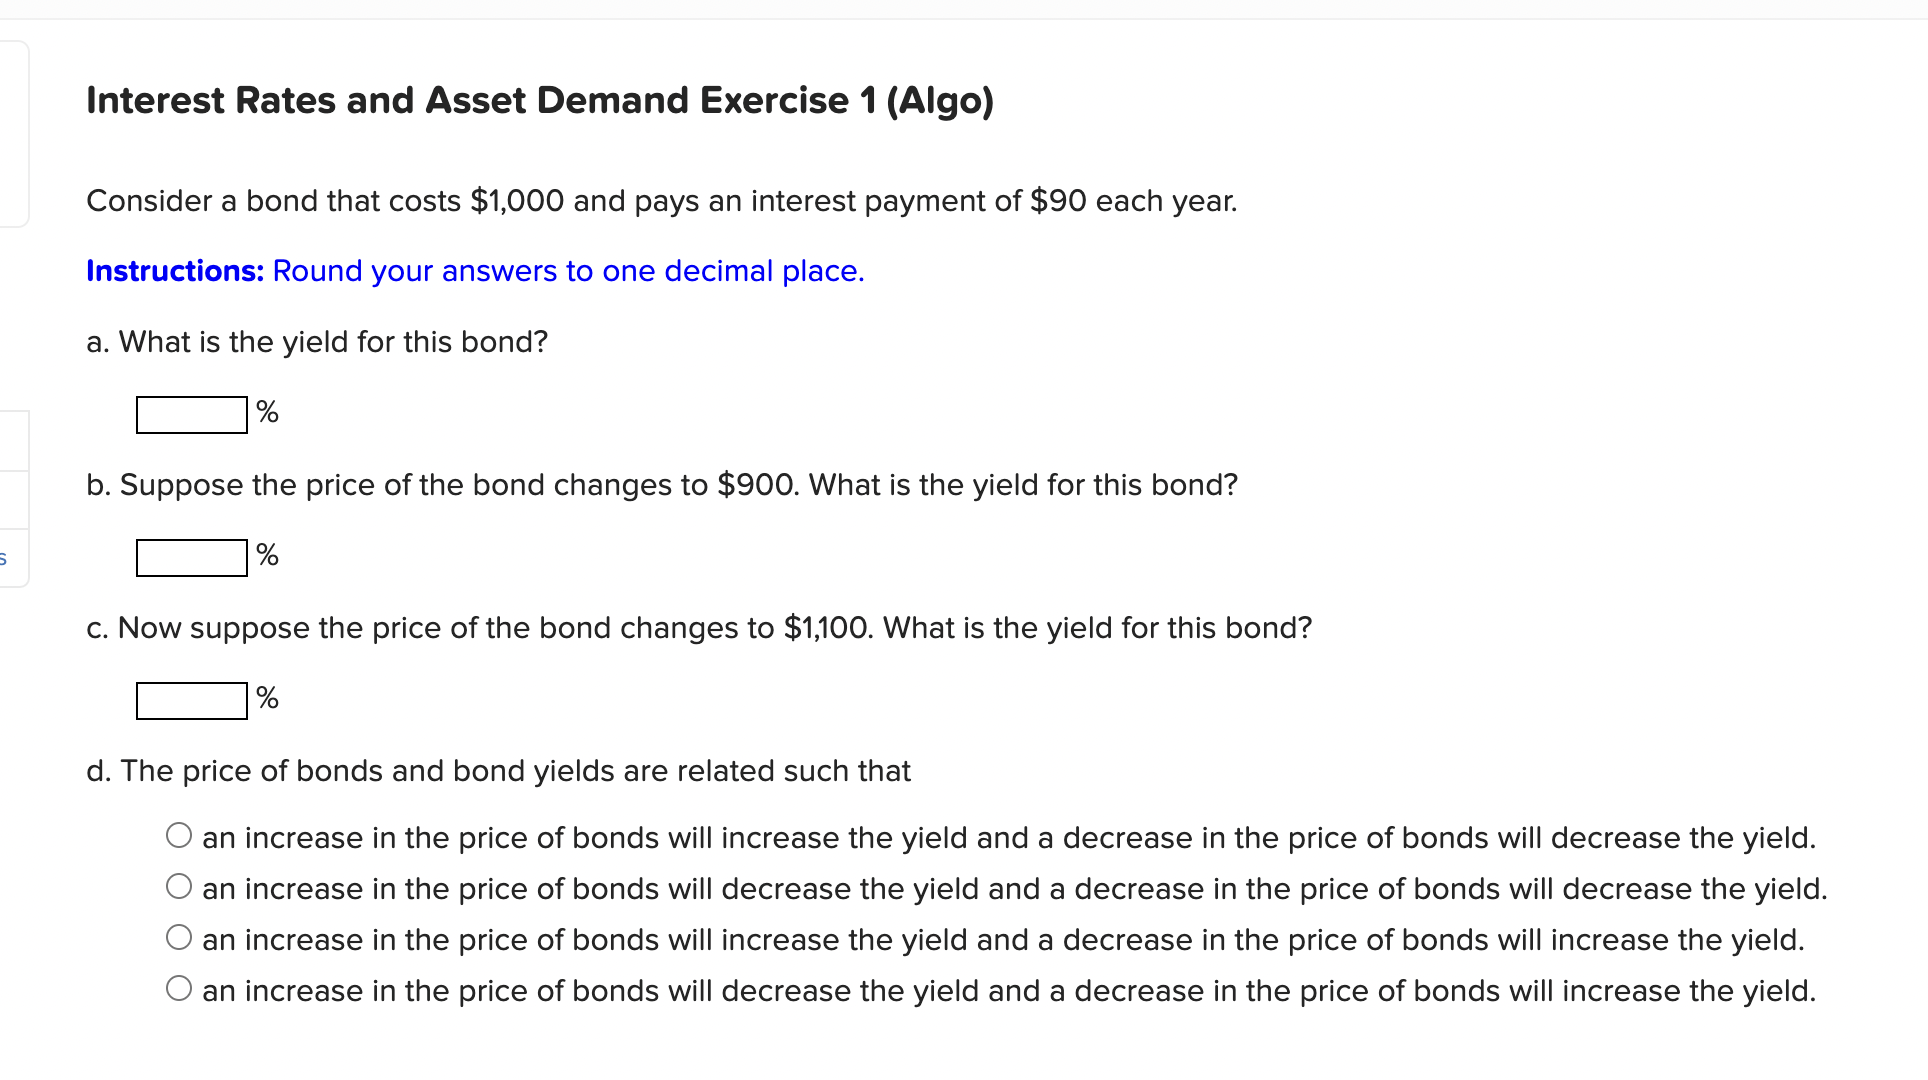The image size is (1928, 1080).
Task: Click the part c question text about $1,100
Action: click(699, 628)
